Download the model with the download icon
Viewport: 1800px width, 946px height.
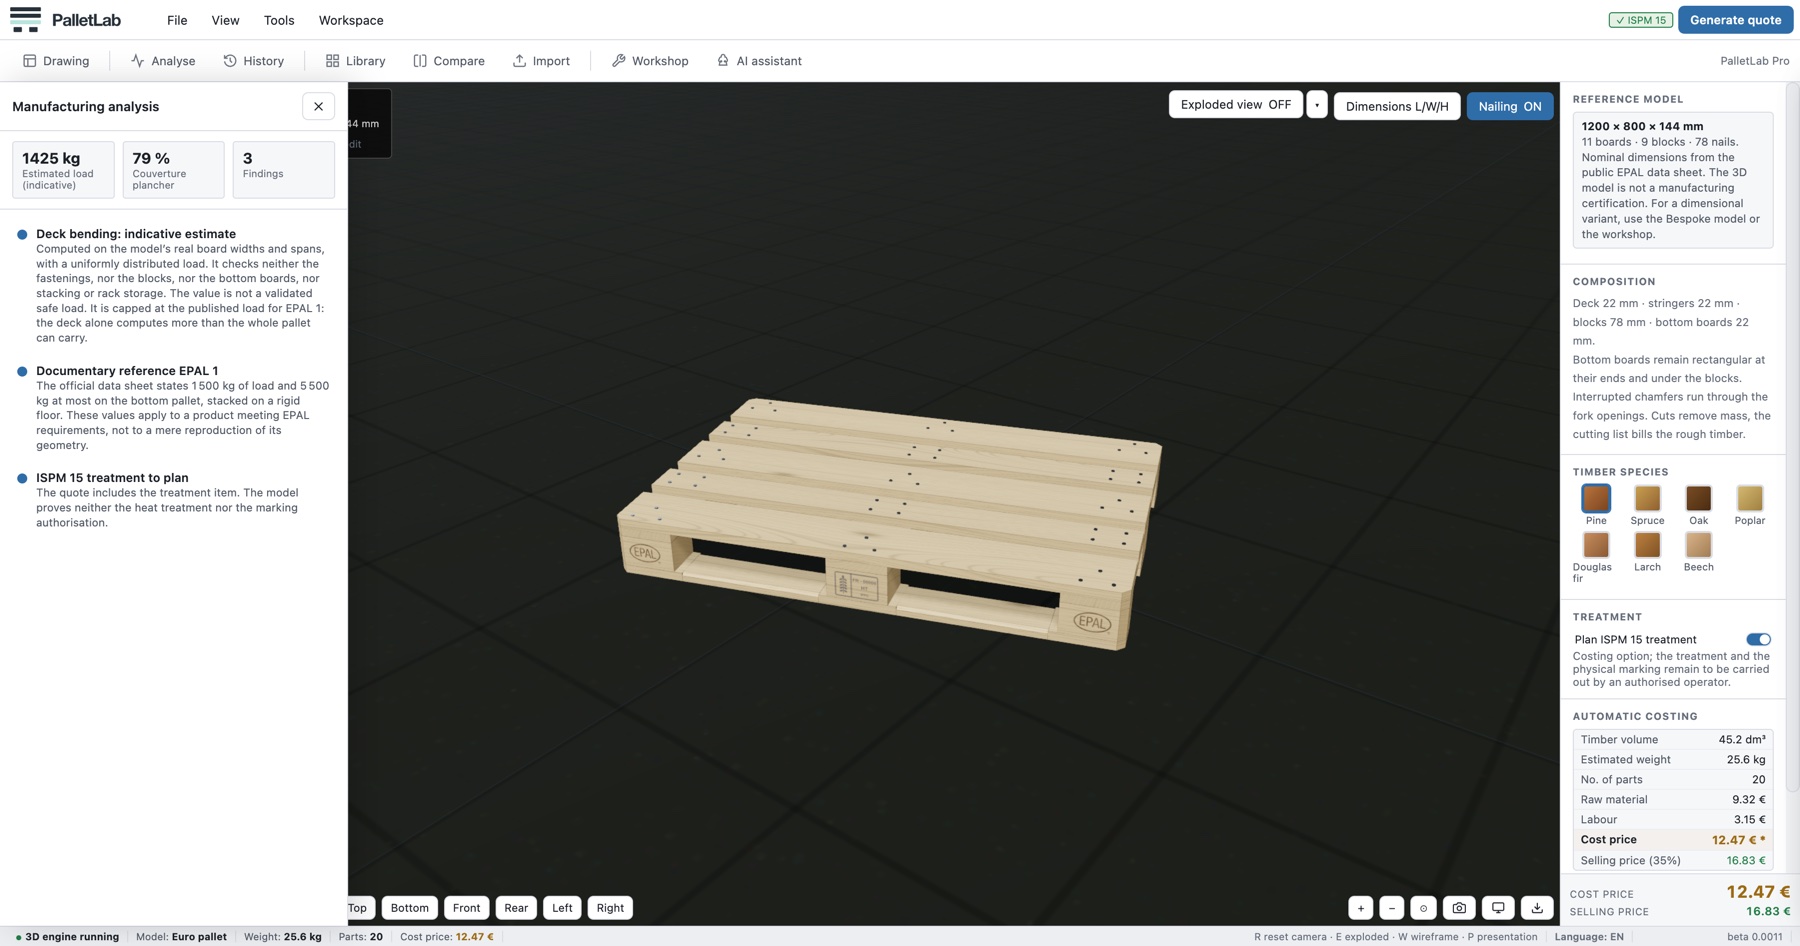(1537, 908)
